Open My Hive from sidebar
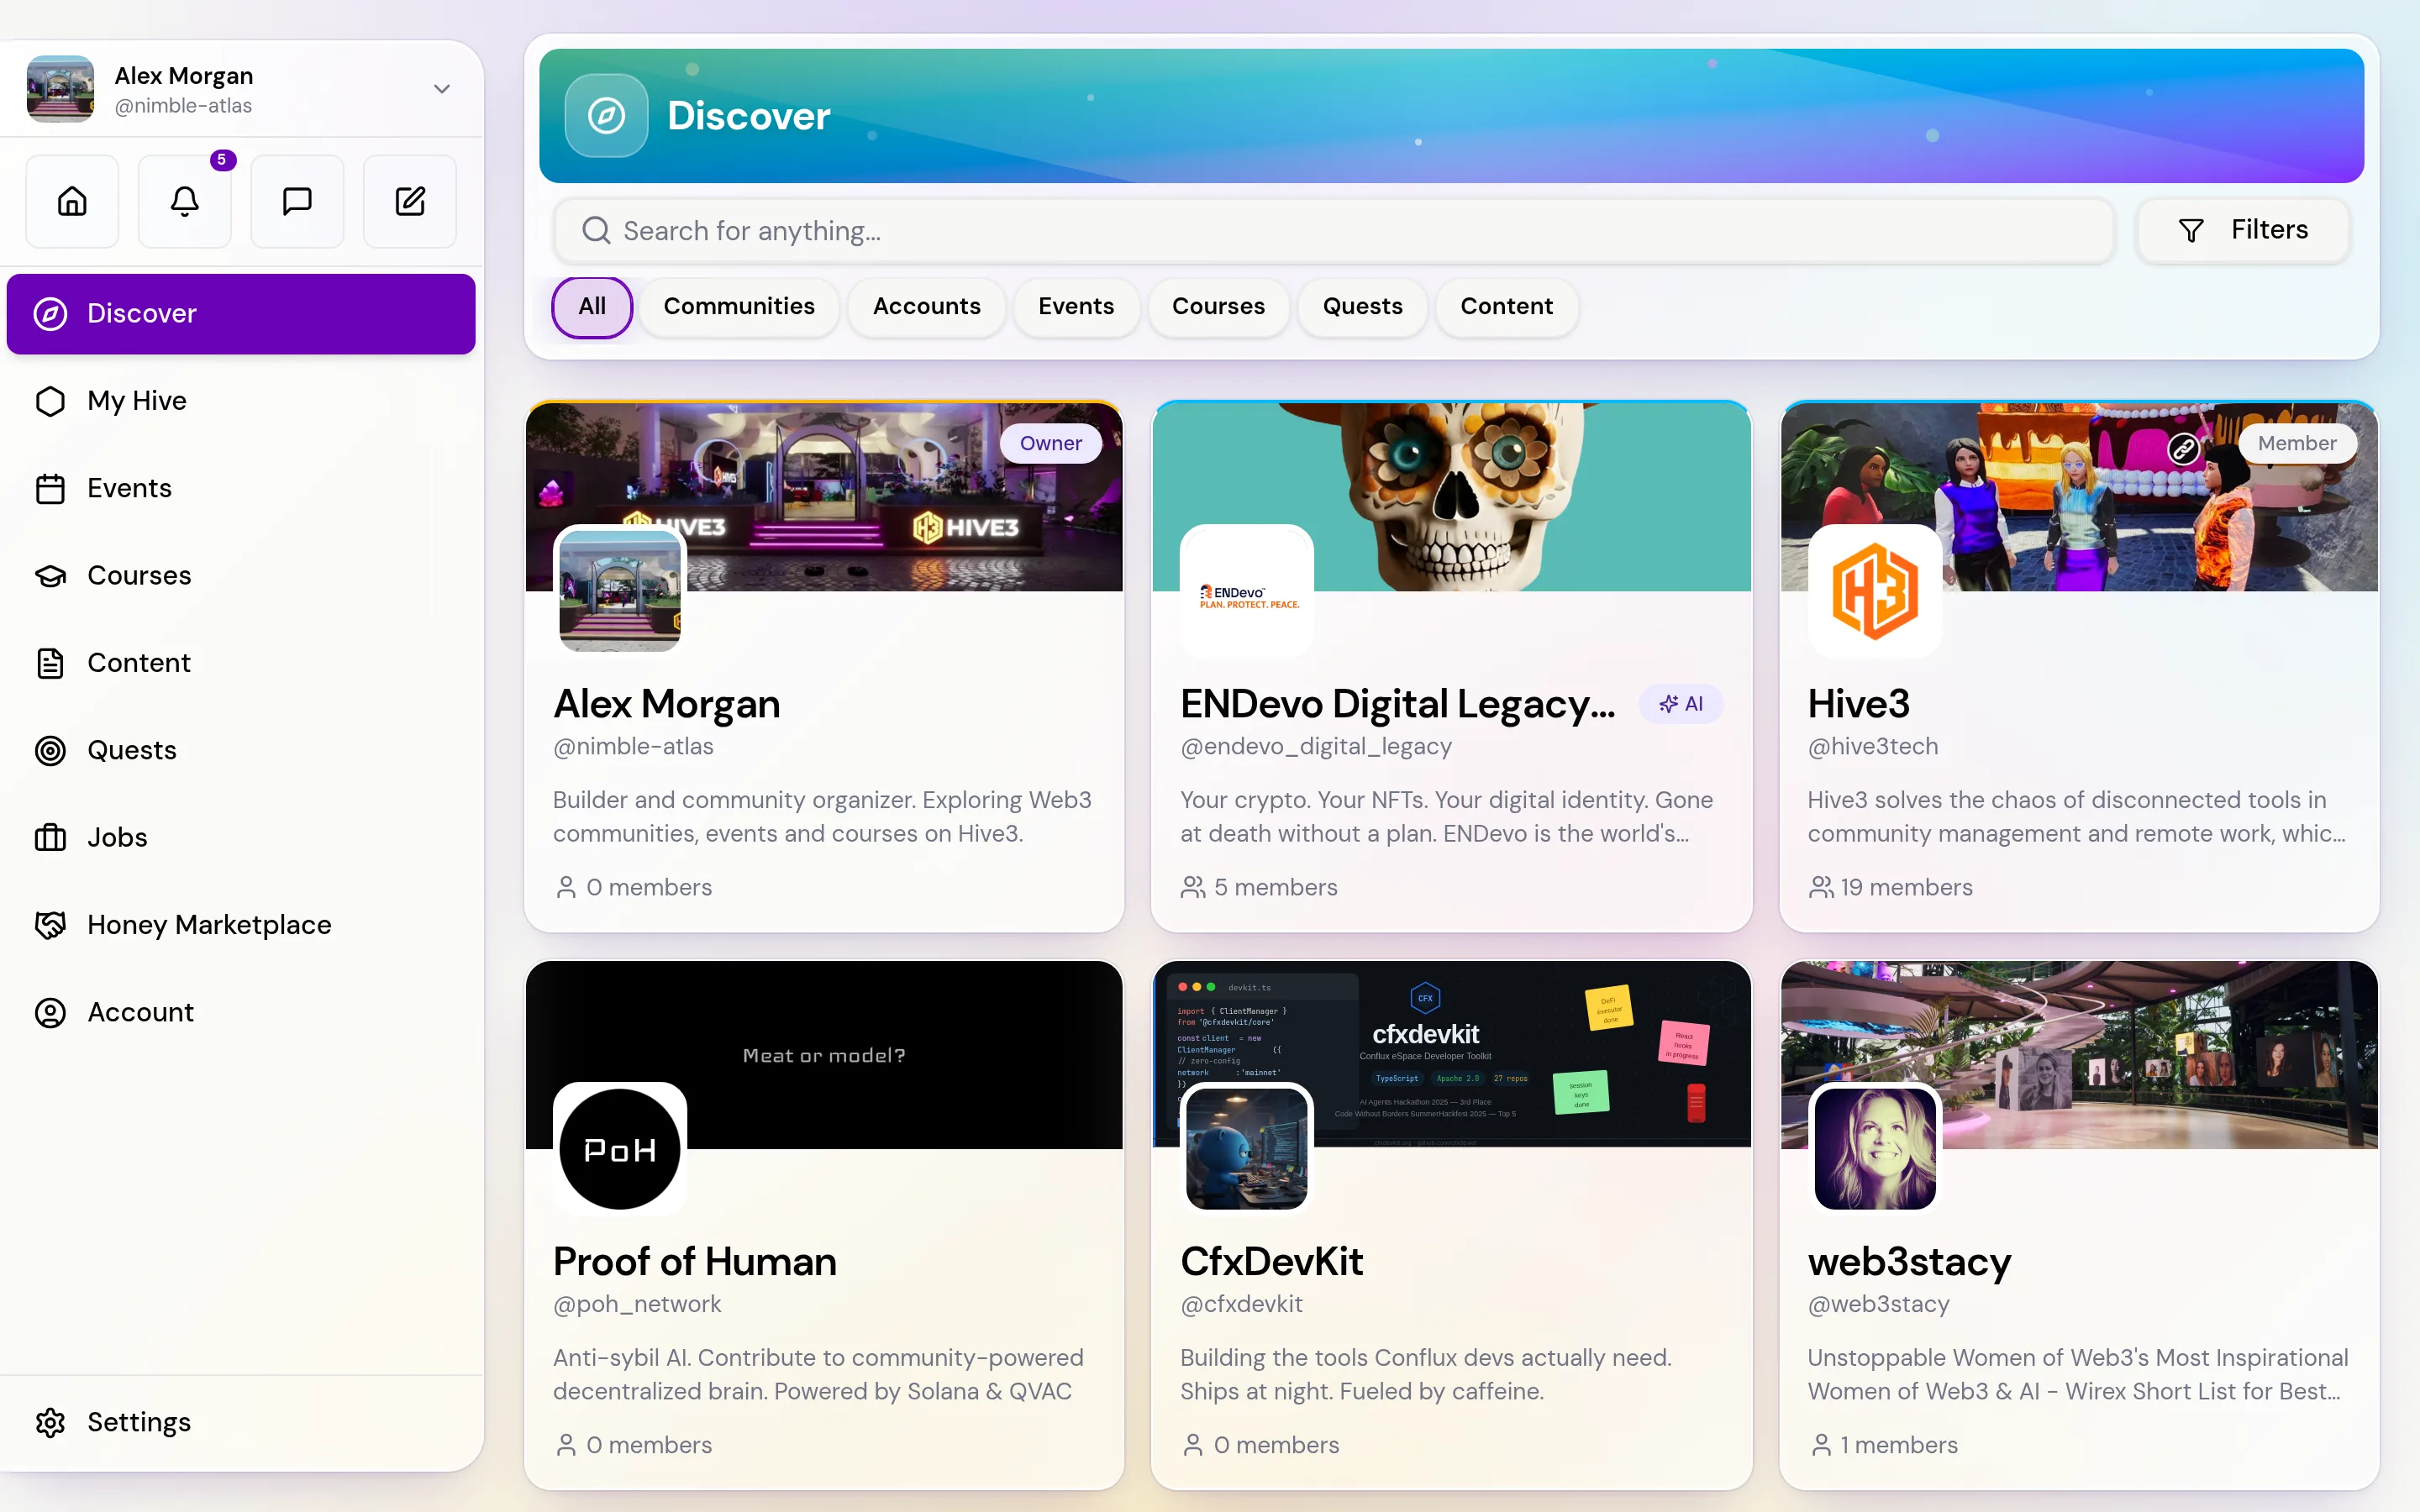The height and width of the screenshot is (1512, 2420). pyautogui.click(x=241, y=401)
